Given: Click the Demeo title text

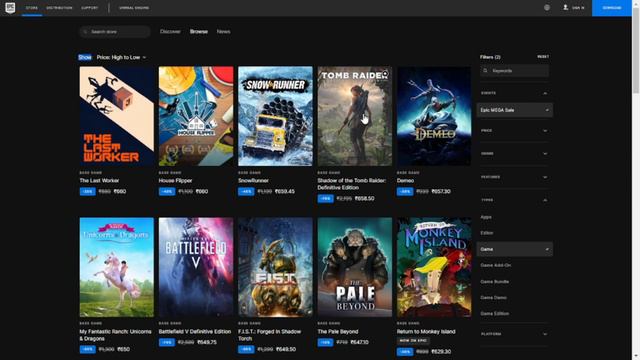Looking at the screenshot, I should 405,180.
